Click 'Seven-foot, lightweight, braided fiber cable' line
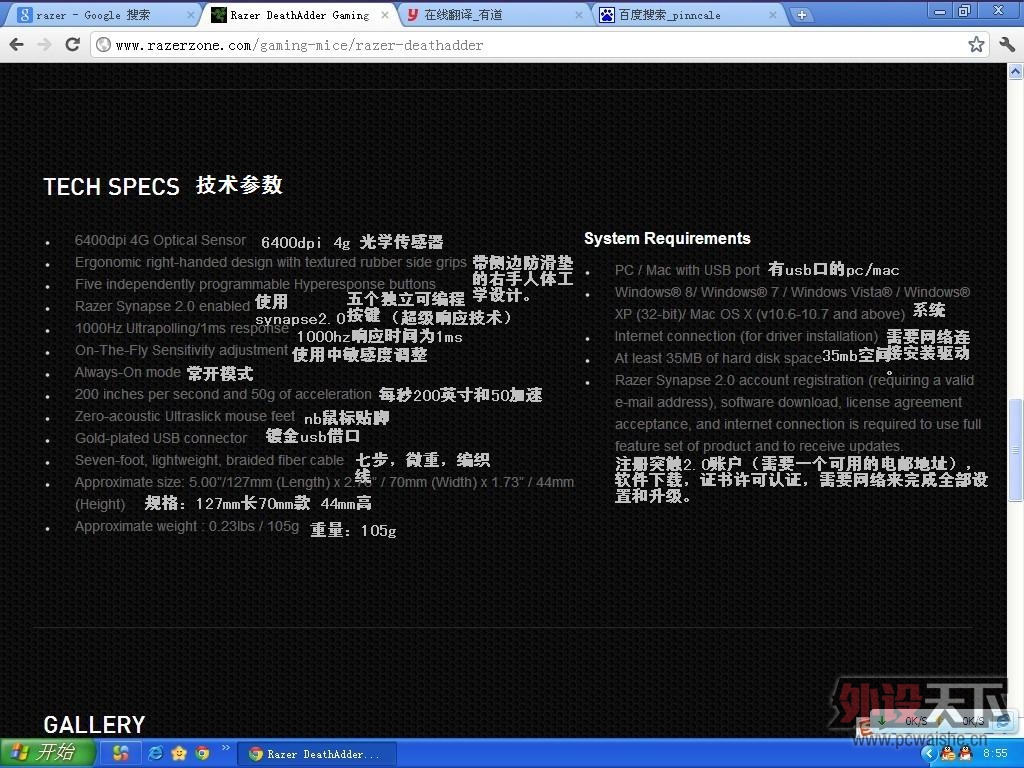Screen dimensions: 1024x768 pos(209,460)
